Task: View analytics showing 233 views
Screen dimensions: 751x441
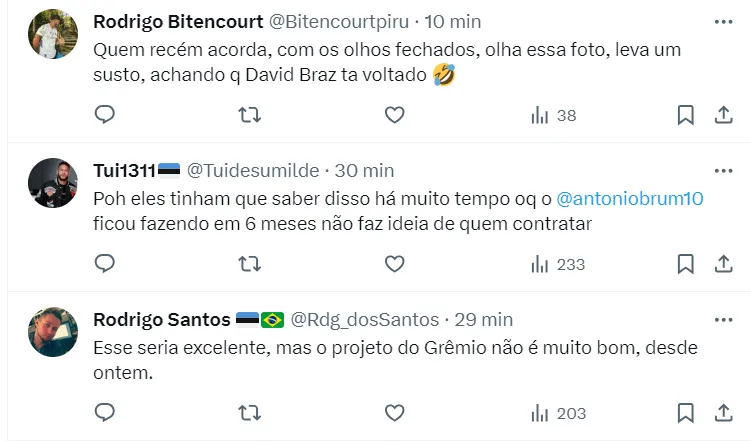Action: coord(558,263)
